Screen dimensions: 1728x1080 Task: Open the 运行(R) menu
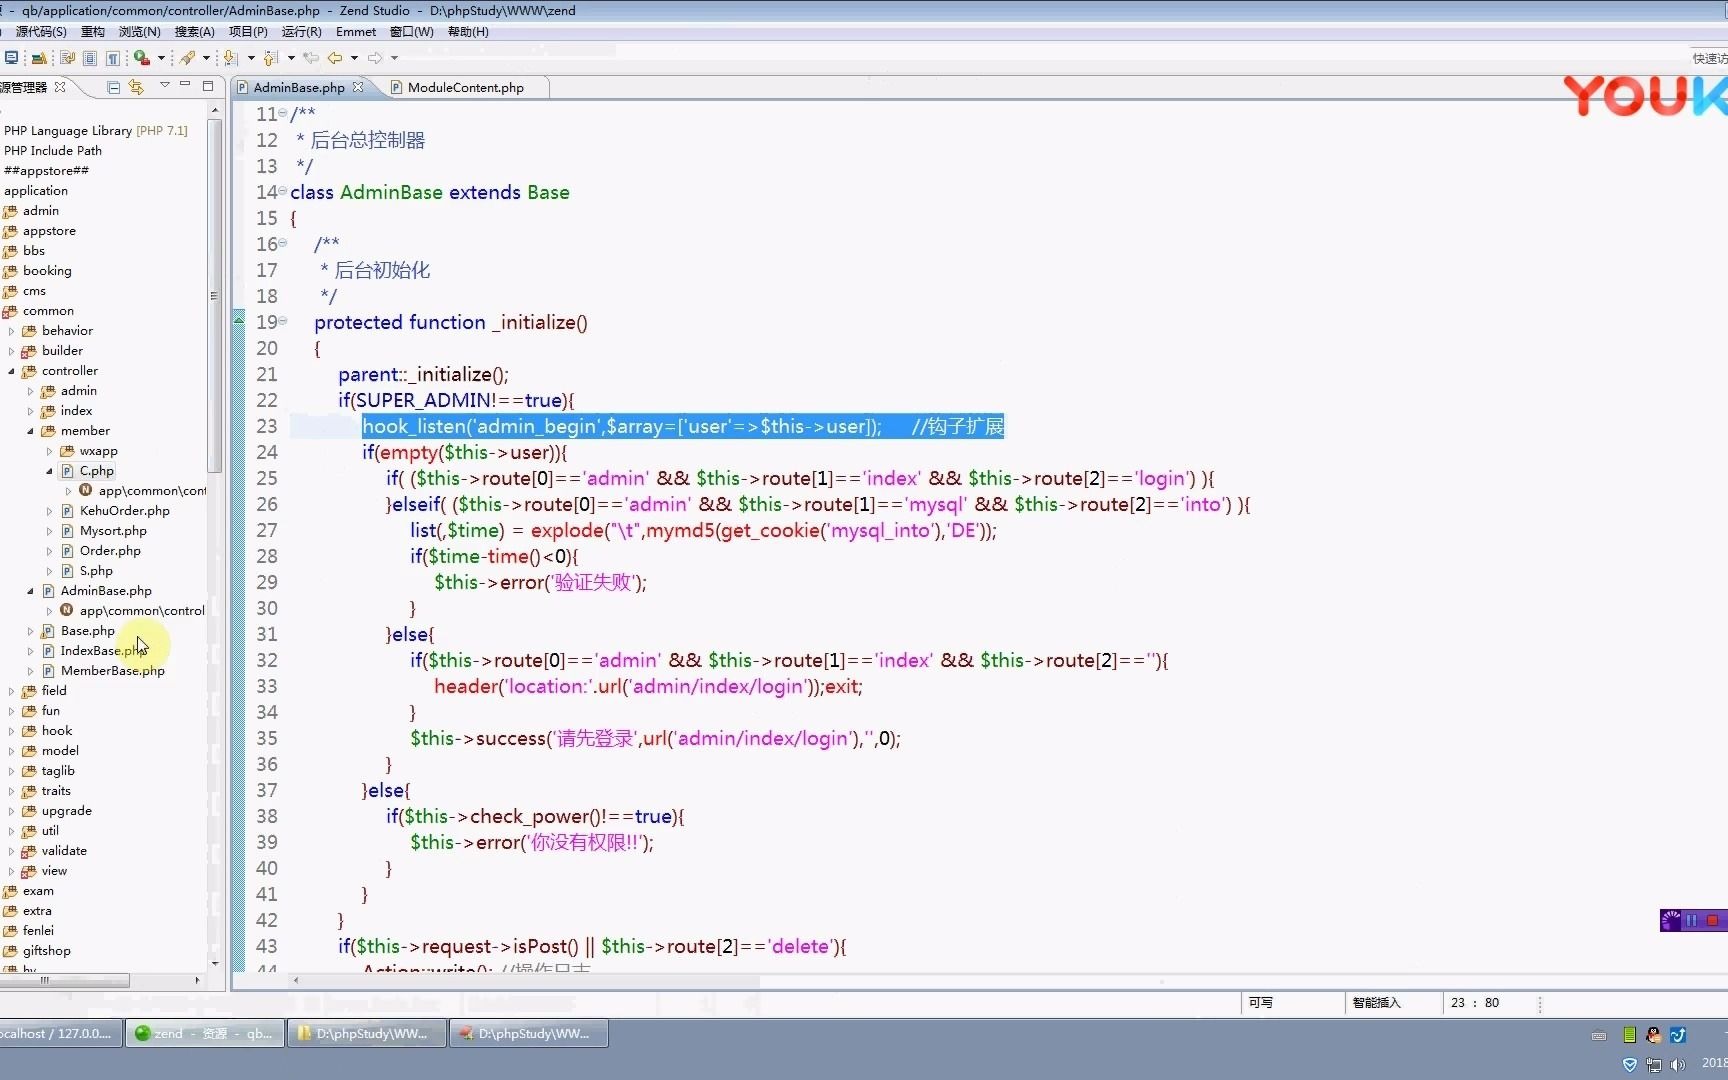tap(302, 32)
